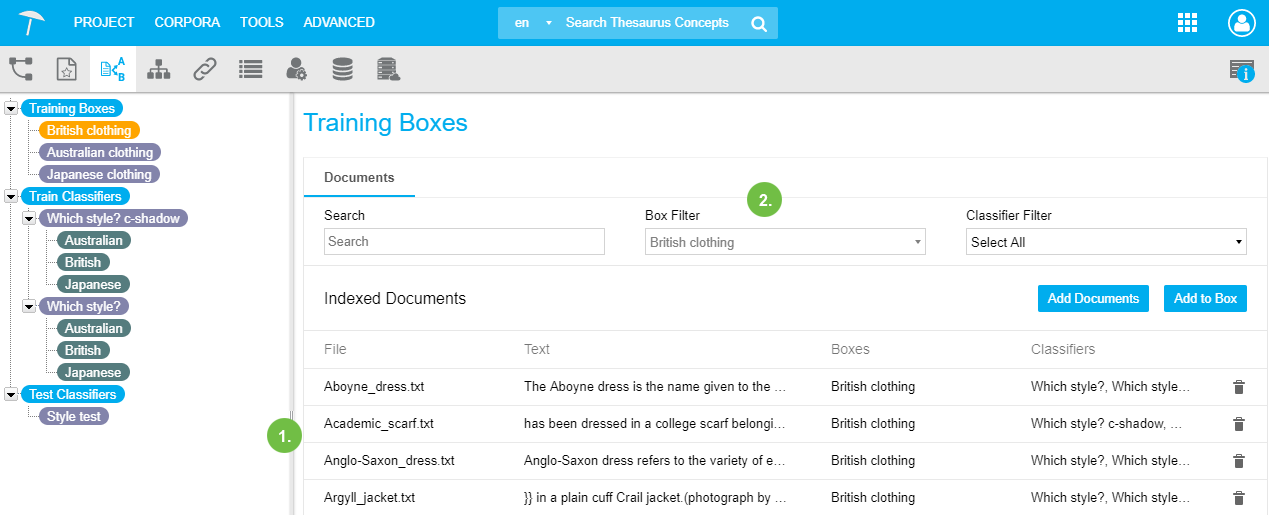Image resolution: width=1269 pixels, height=515 pixels.
Task: Open the Box Filter dropdown
Action: click(785, 242)
